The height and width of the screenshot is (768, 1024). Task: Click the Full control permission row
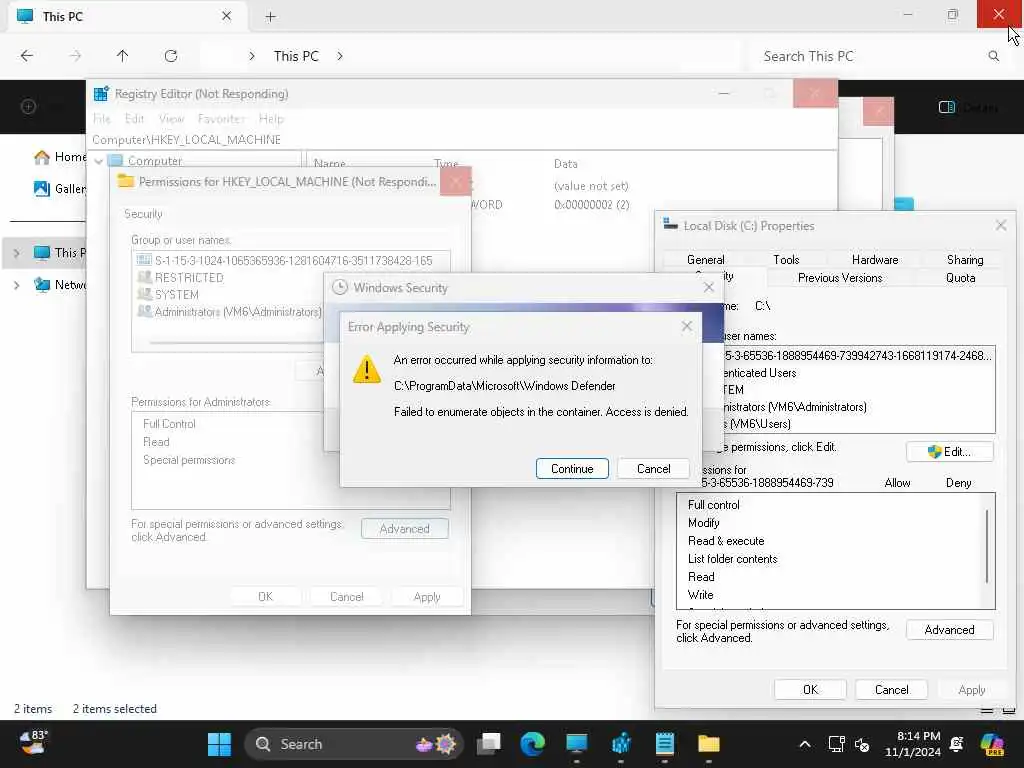(x=713, y=505)
